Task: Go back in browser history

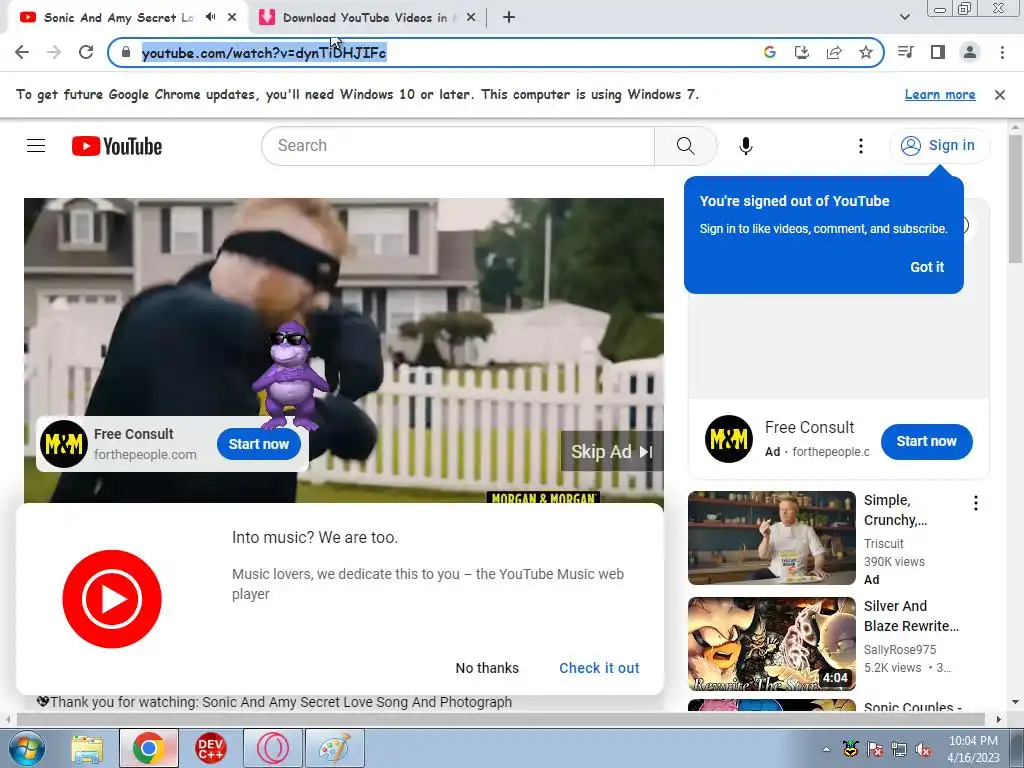Action: click(x=22, y=52)
